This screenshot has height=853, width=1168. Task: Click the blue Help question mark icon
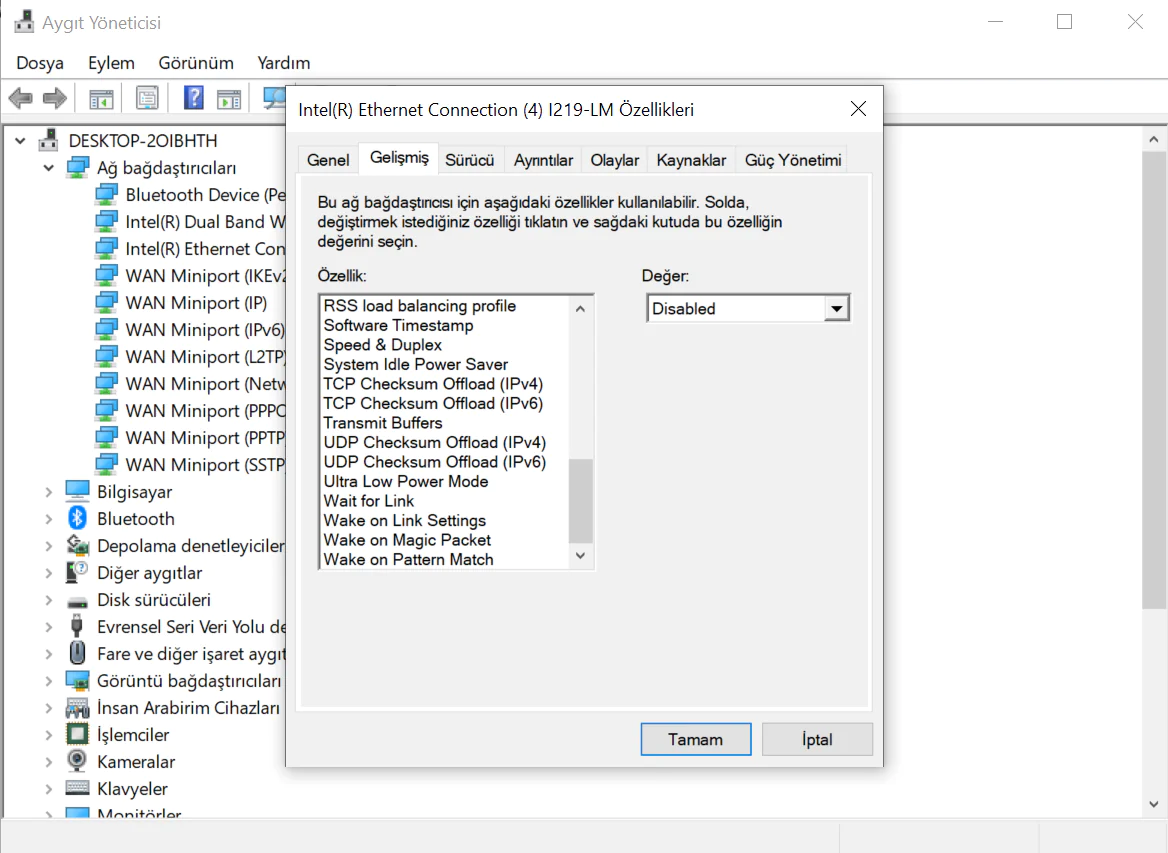(194, 98)
